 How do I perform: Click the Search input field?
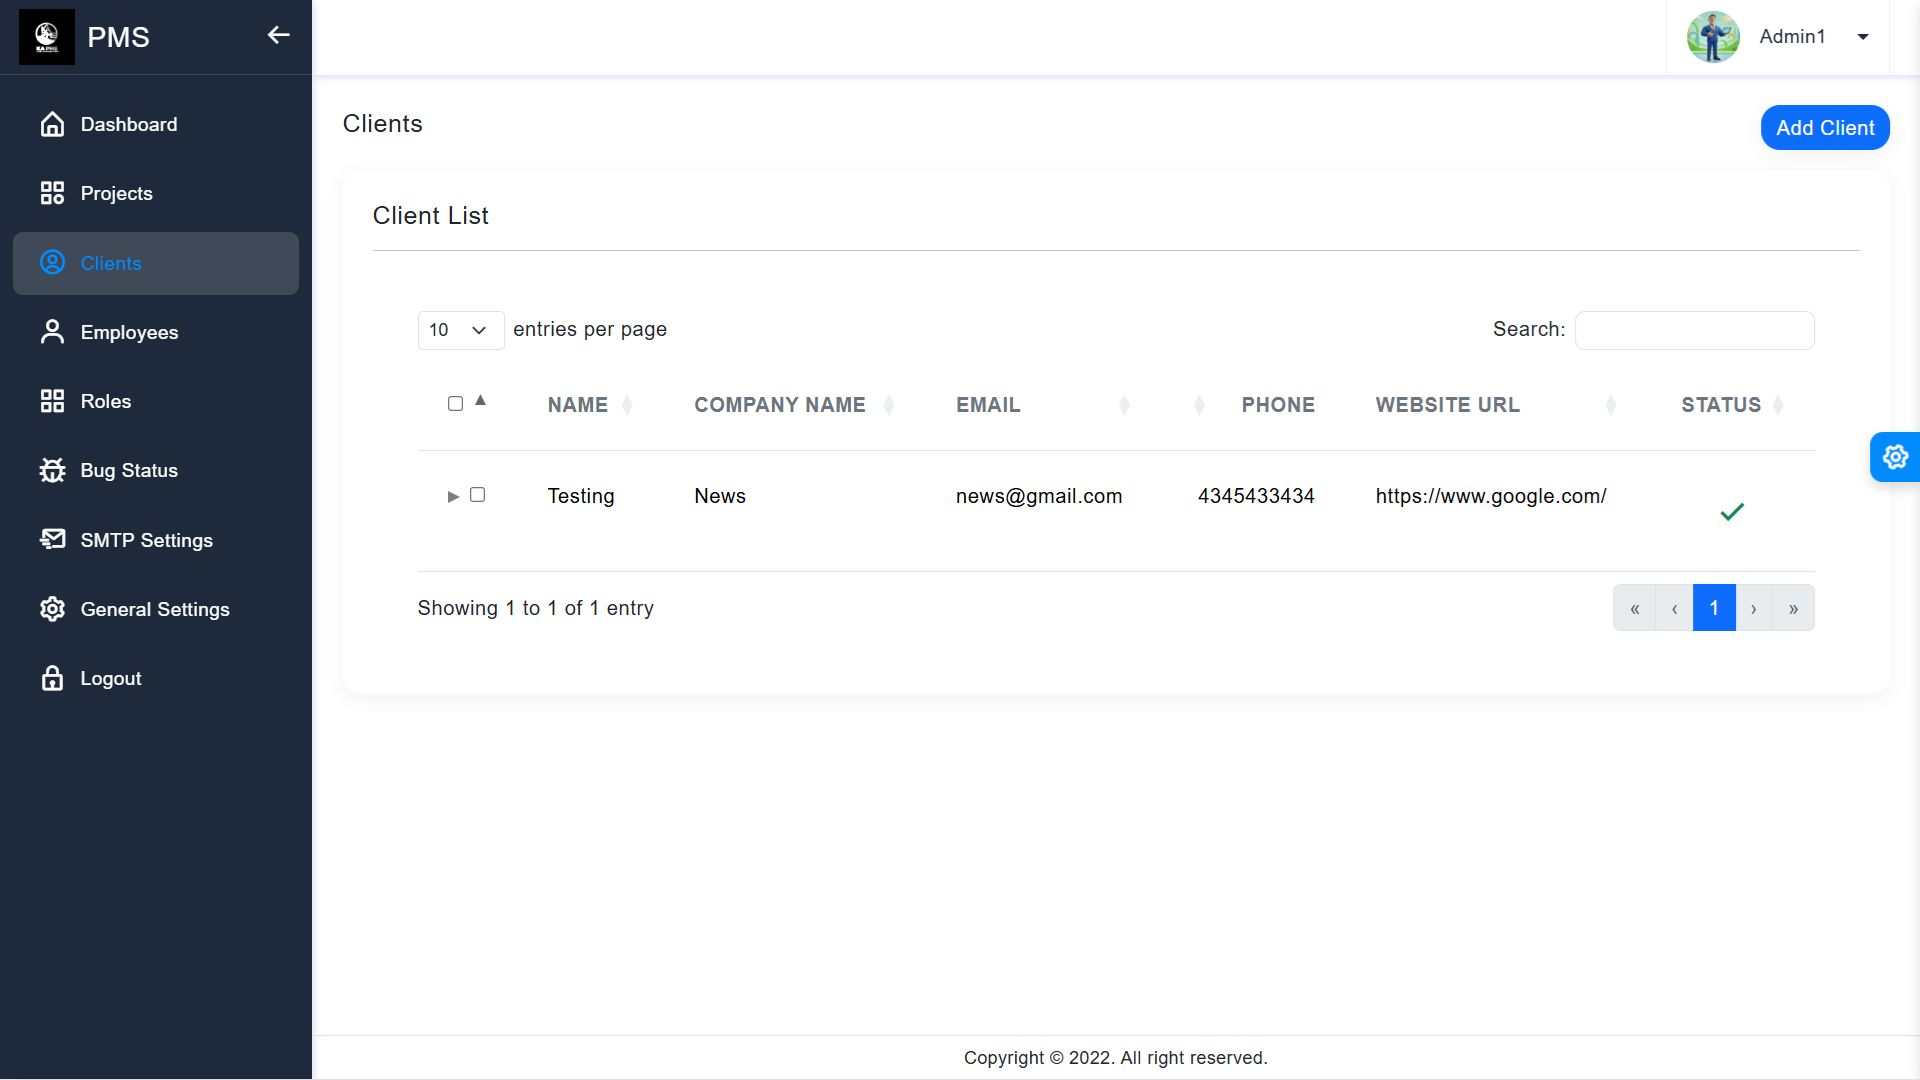(x=1694, y=330)
